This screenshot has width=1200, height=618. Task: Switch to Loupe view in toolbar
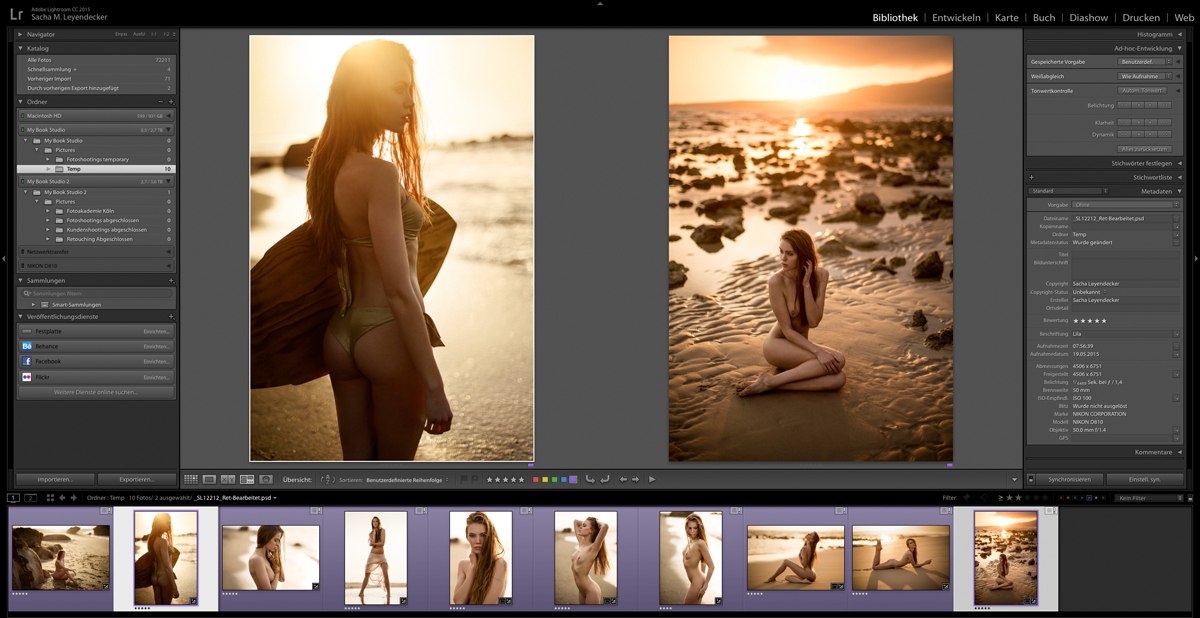tap(209, 480)
